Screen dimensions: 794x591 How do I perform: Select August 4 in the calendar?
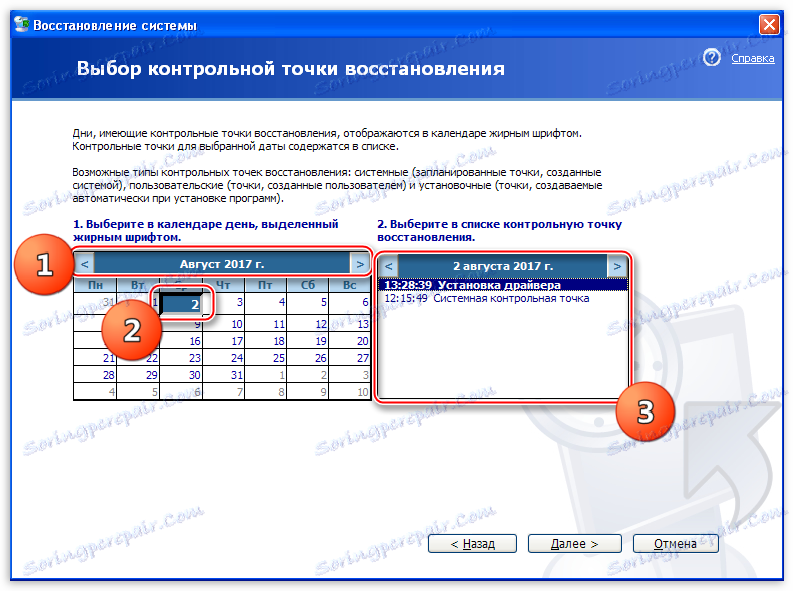pyautogui.click(x=265, y=303)
